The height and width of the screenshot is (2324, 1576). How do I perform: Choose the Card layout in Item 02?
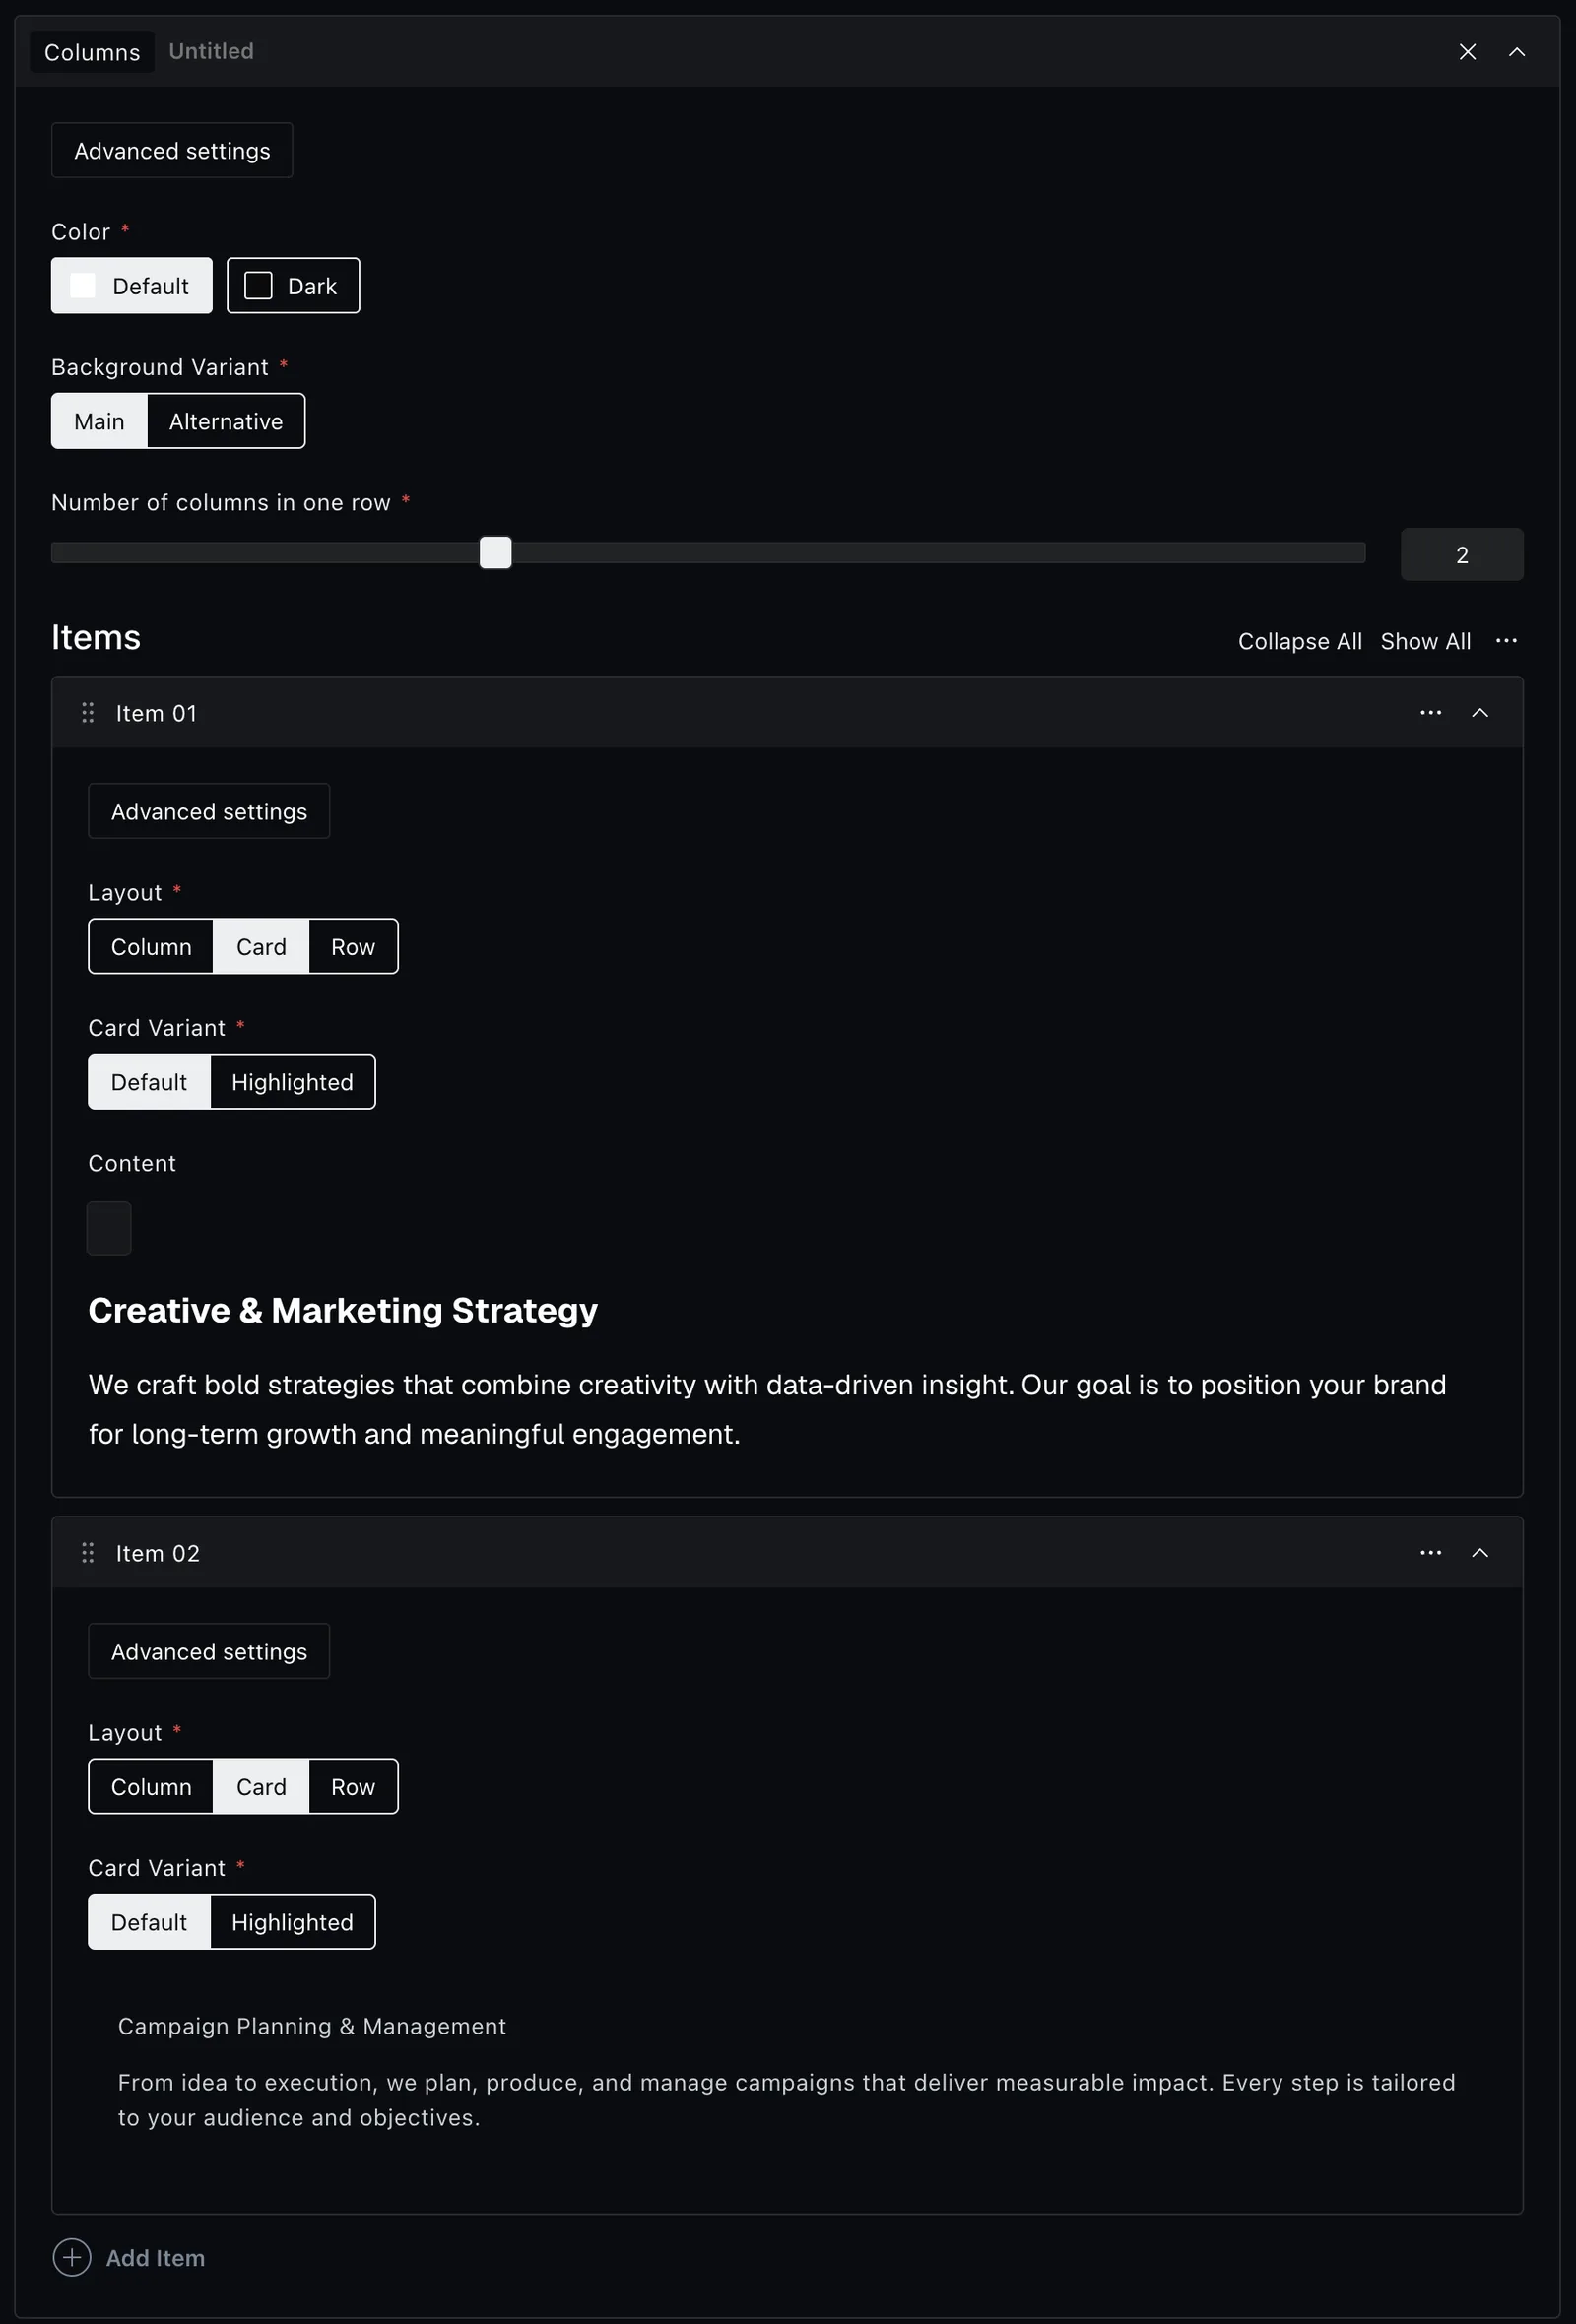[x=261, y=1787]
